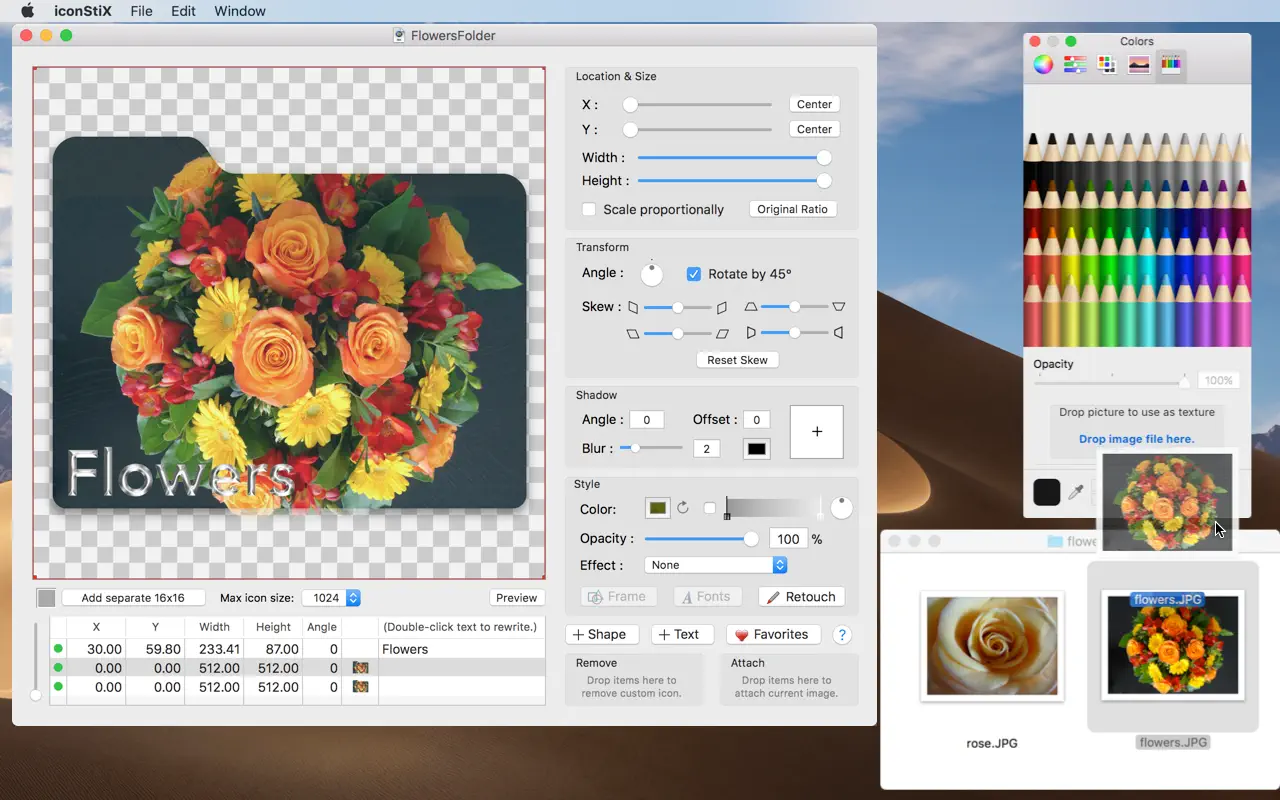Toggle the gradient checkbox beside Color
This screenshot has height=800, width=1280.
[709, 508]
